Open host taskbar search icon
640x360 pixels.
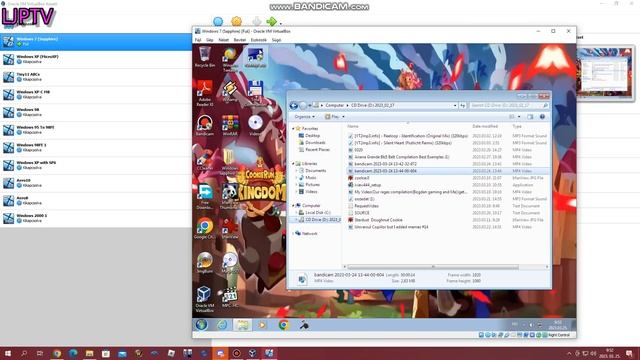[x=24, y=353]
